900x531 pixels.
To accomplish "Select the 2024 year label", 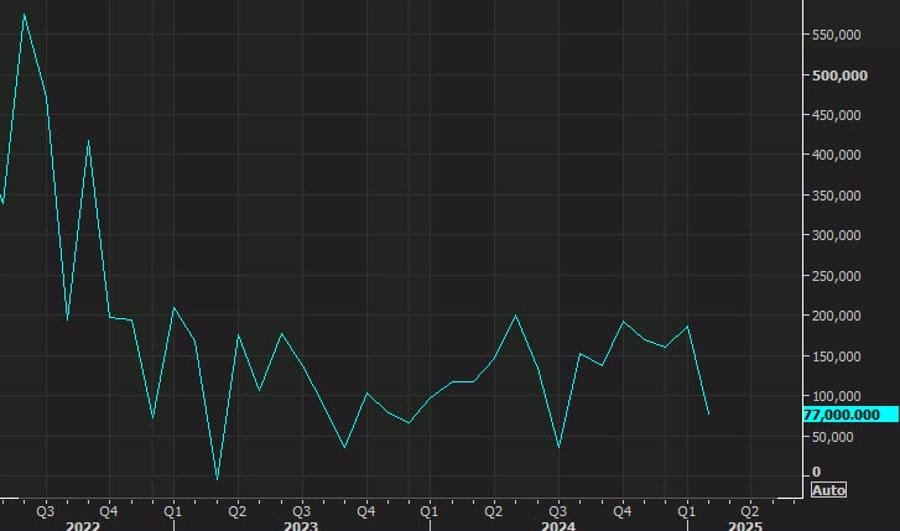I will pyautogui.click(x=558, y=526).
